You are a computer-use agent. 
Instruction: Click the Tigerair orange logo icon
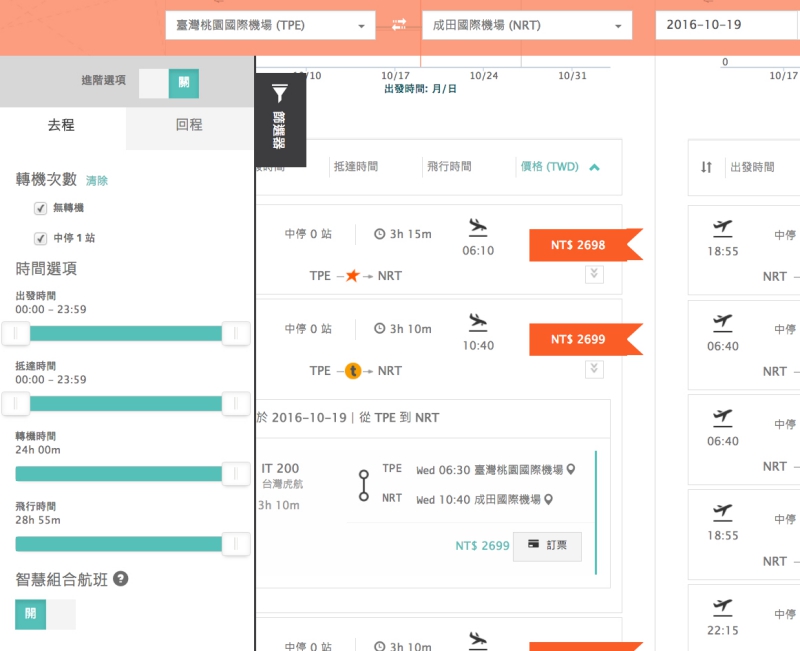pos(352,371)
